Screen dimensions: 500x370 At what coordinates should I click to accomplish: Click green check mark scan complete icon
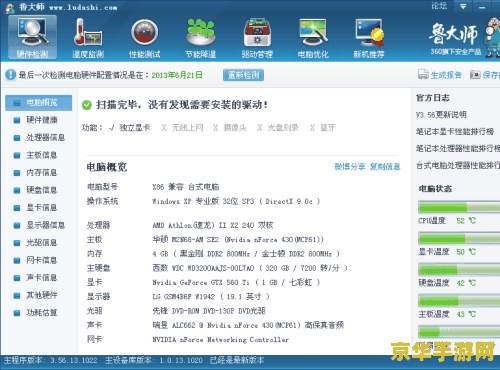pyautogui.click(x=87, y=105)
